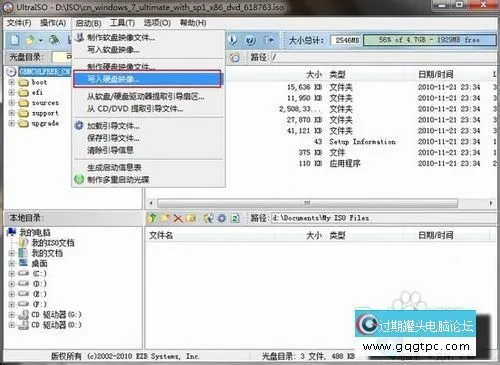
Task: Expand the (C:) drive node
Action: pyautogui.click(x=12, y=274)
